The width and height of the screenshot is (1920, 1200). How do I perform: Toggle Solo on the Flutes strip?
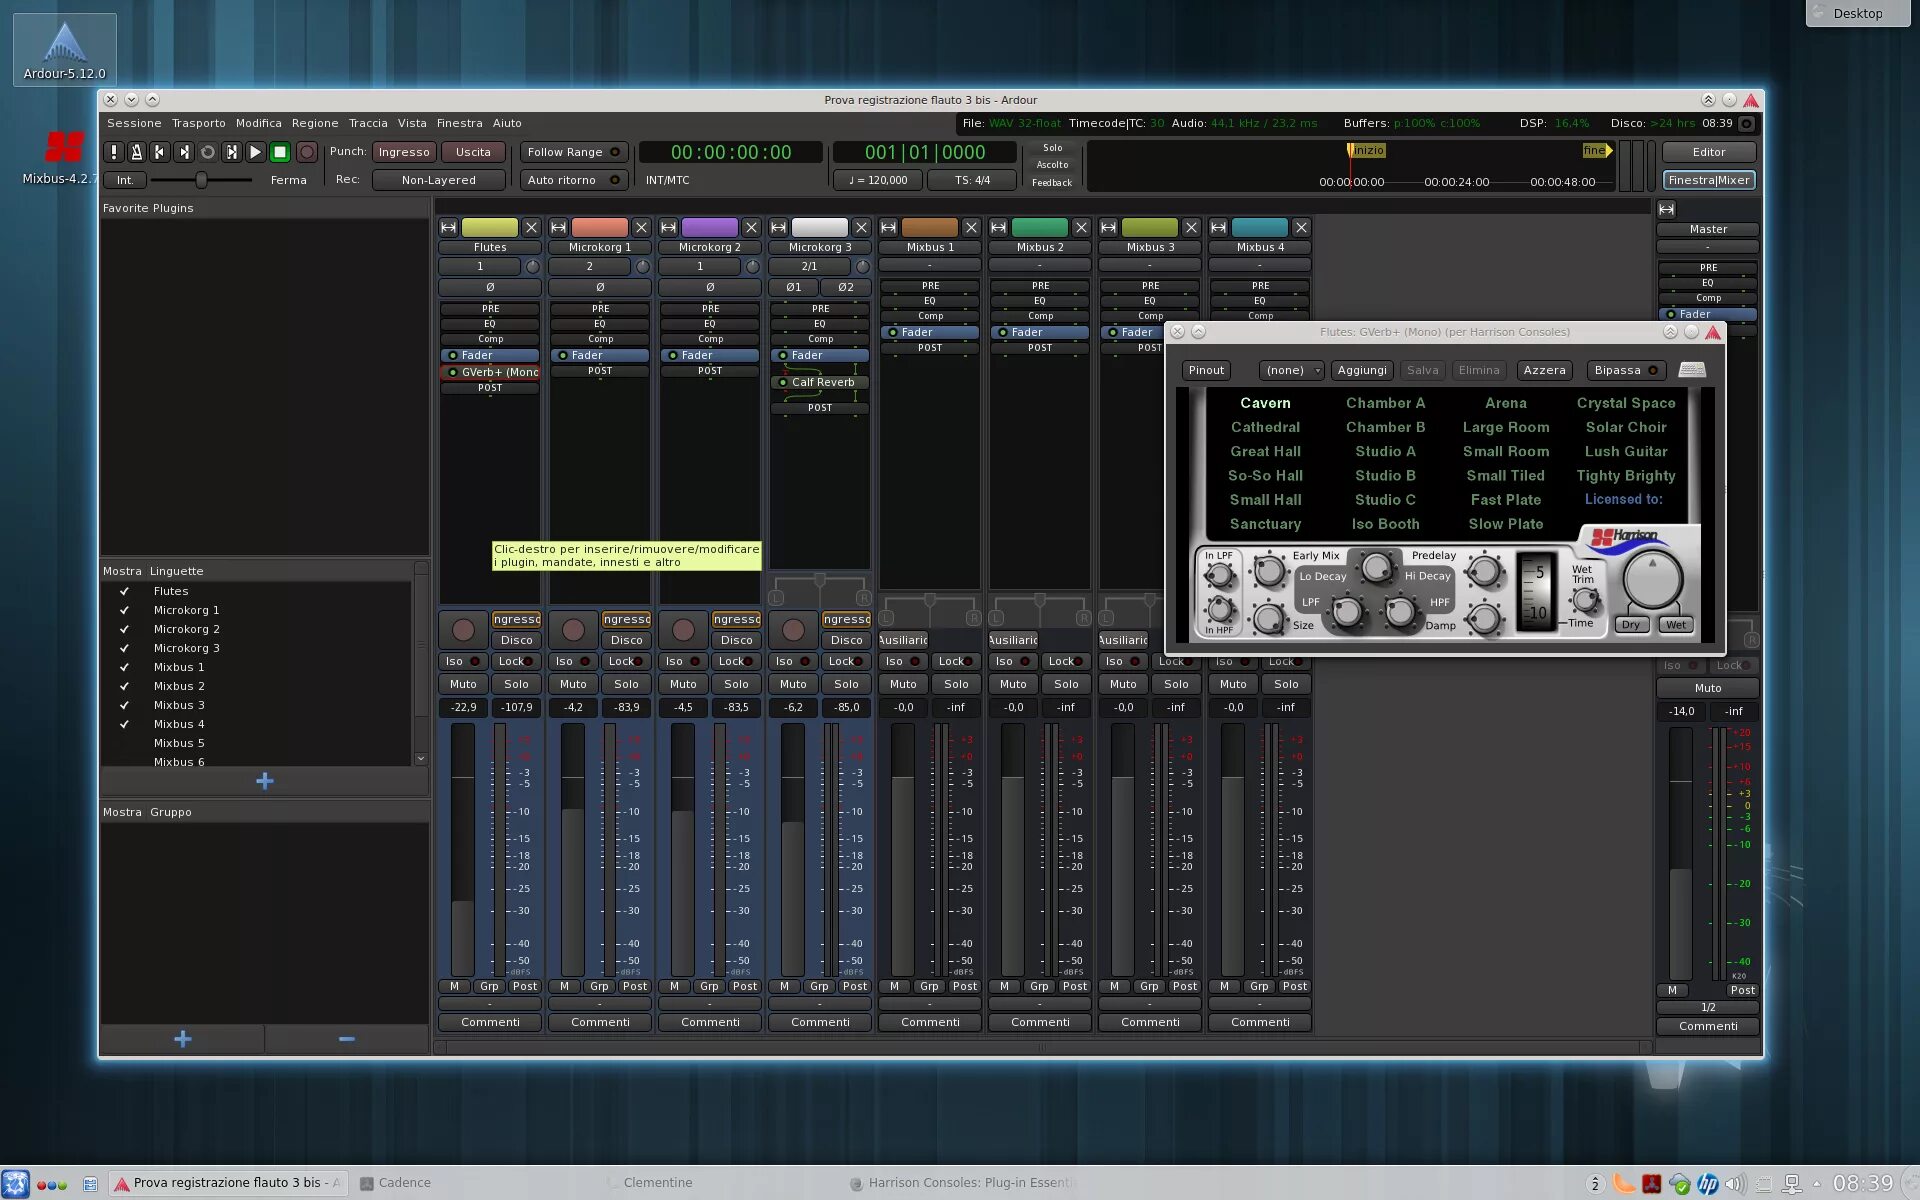pyautogui.click(x=517, y=684)
